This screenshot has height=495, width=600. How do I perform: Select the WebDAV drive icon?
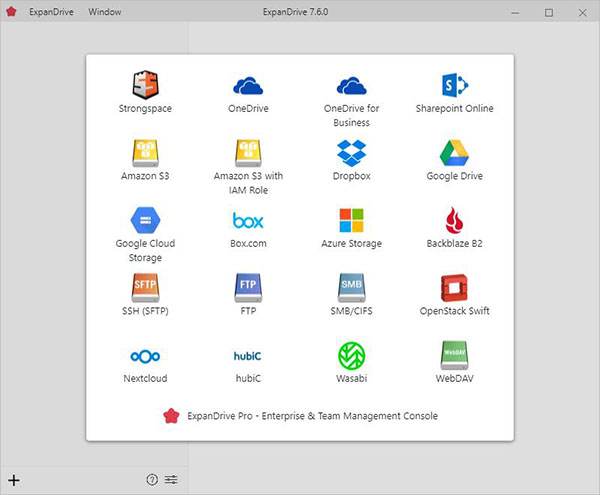[x=455, y=356]
